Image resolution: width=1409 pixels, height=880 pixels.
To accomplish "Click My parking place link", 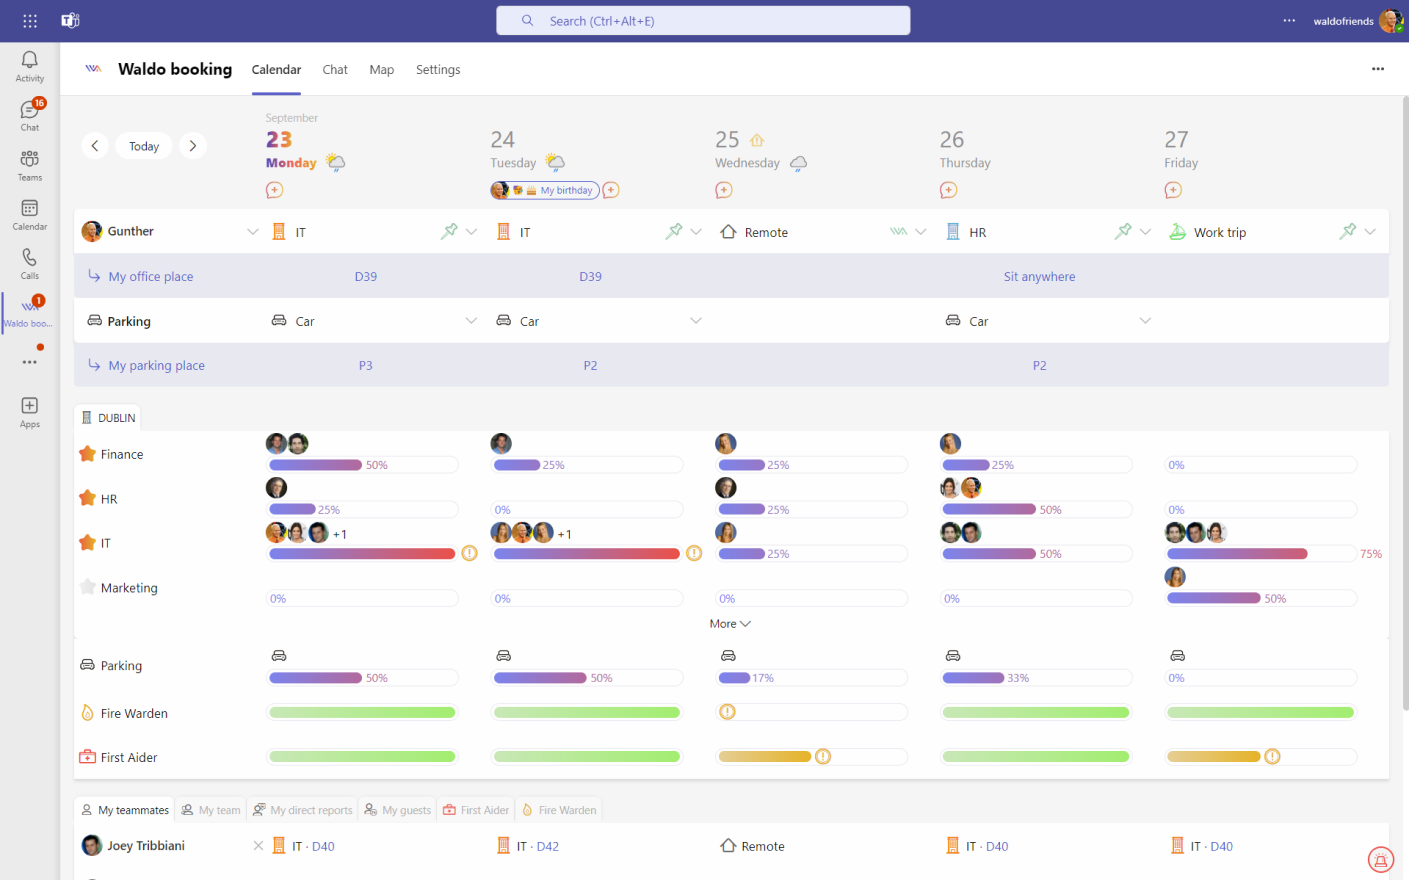I will 157,365.
